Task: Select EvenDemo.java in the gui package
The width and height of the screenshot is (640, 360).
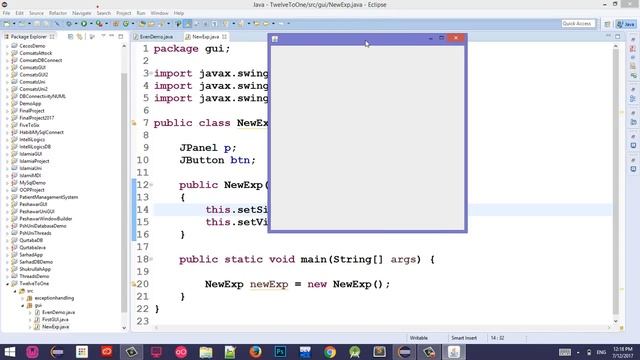Action: tap(58, 312)
